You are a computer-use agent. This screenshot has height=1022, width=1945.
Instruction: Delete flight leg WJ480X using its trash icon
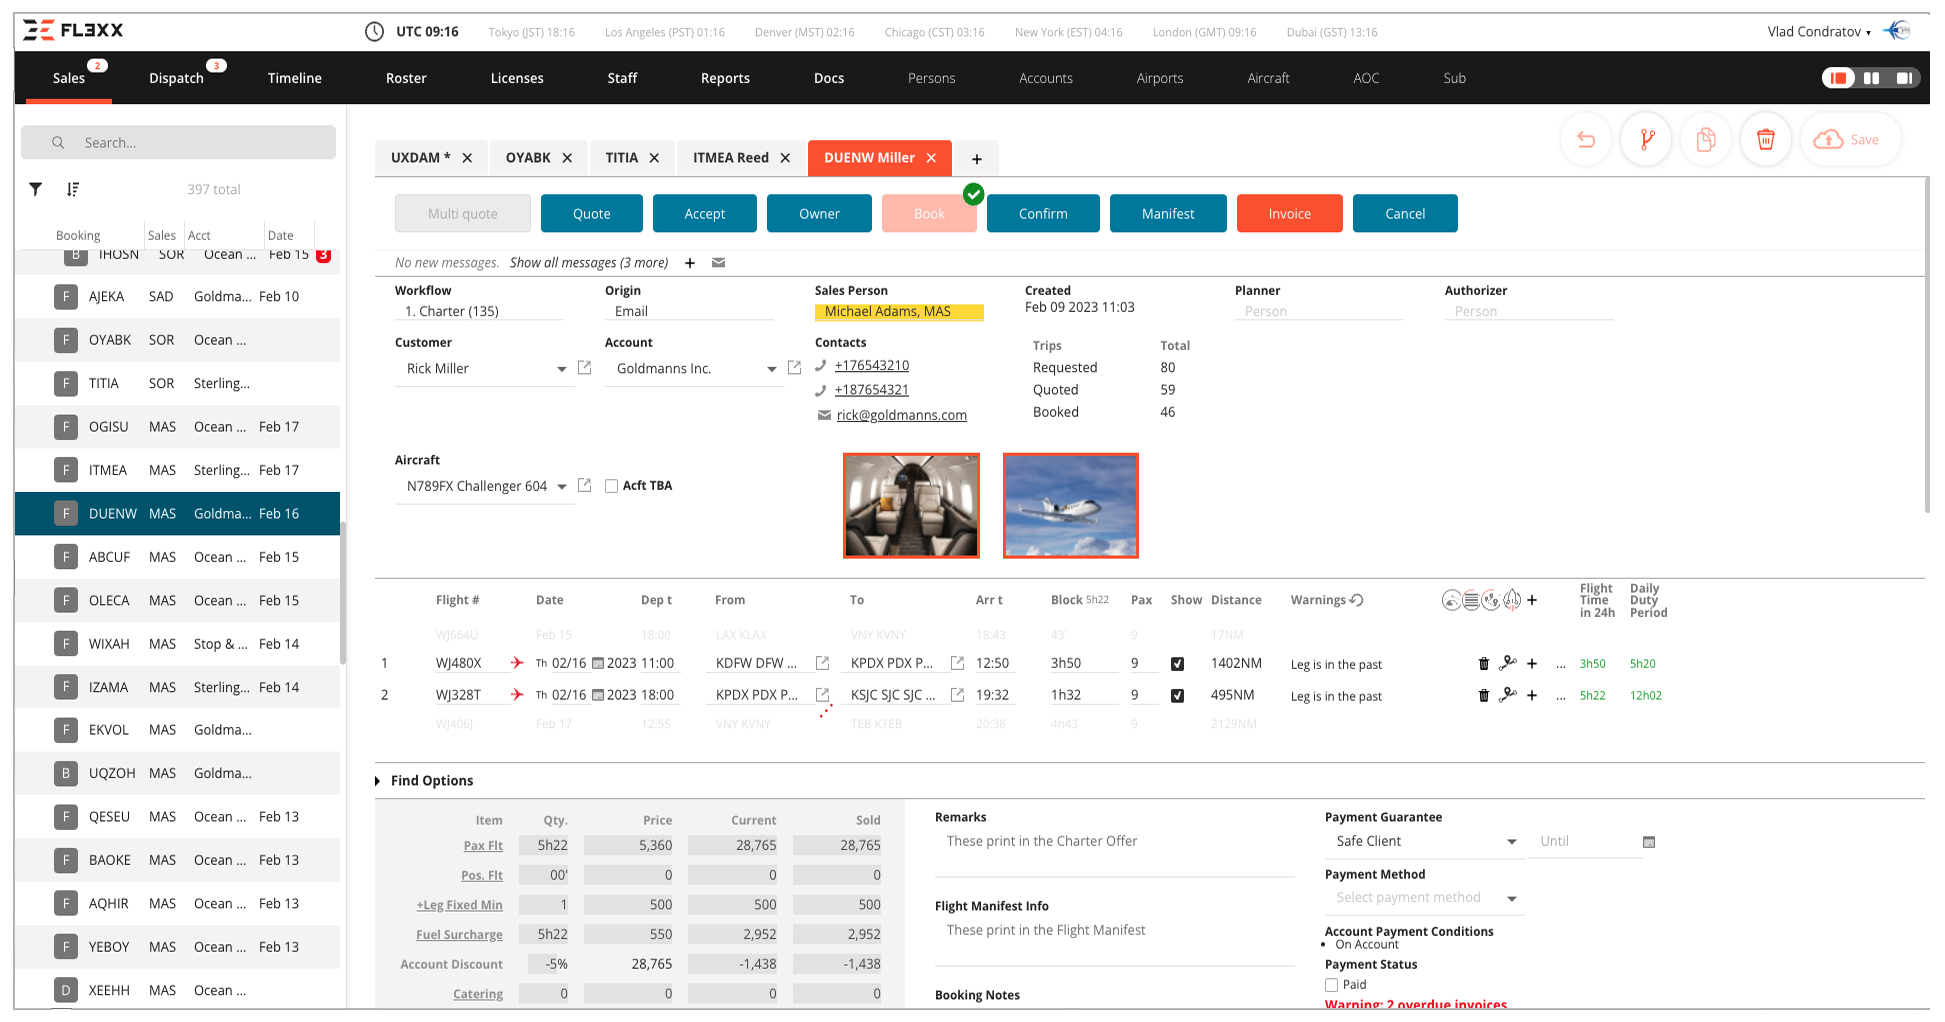point(1484,663)
